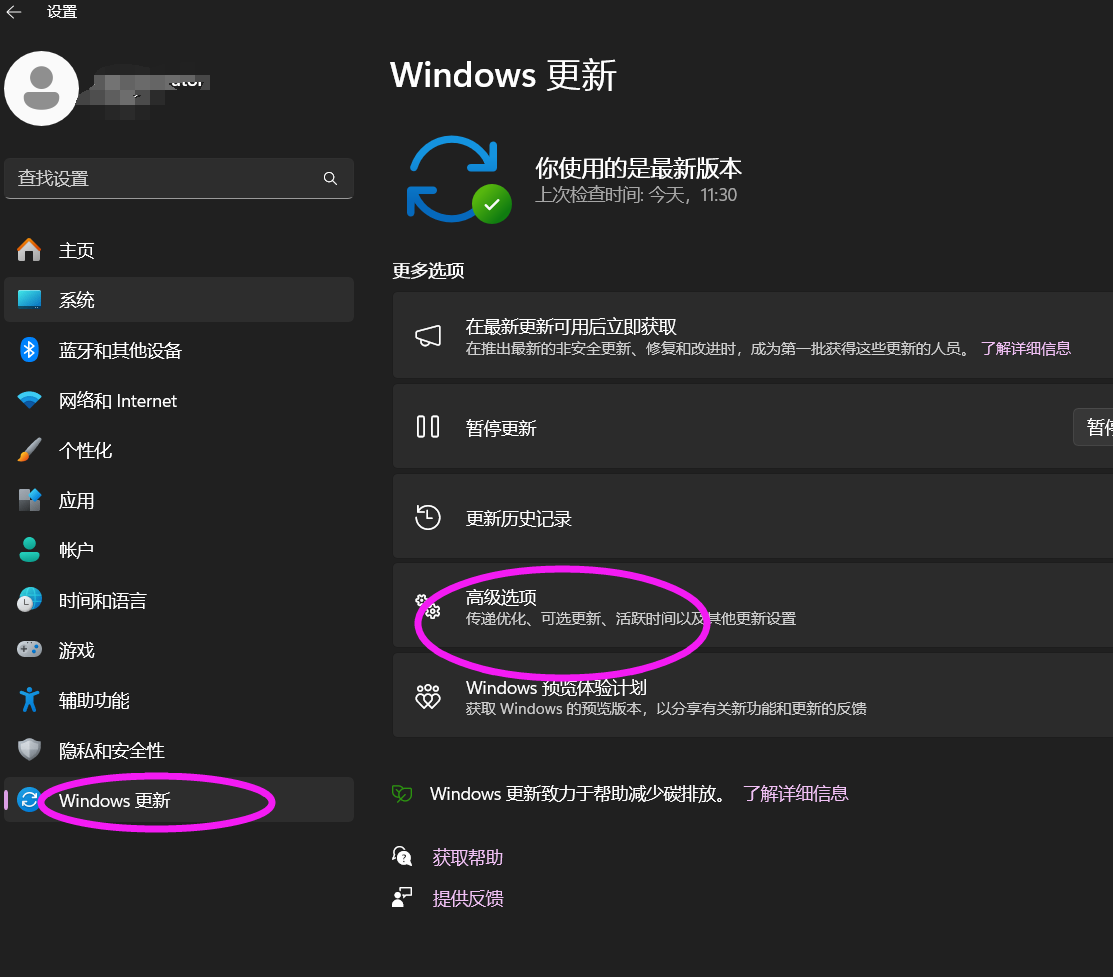Open Accessibility via the person icon
This screenshot has height=977, width=1113.
pyautogui.click(x=28, y=700)
